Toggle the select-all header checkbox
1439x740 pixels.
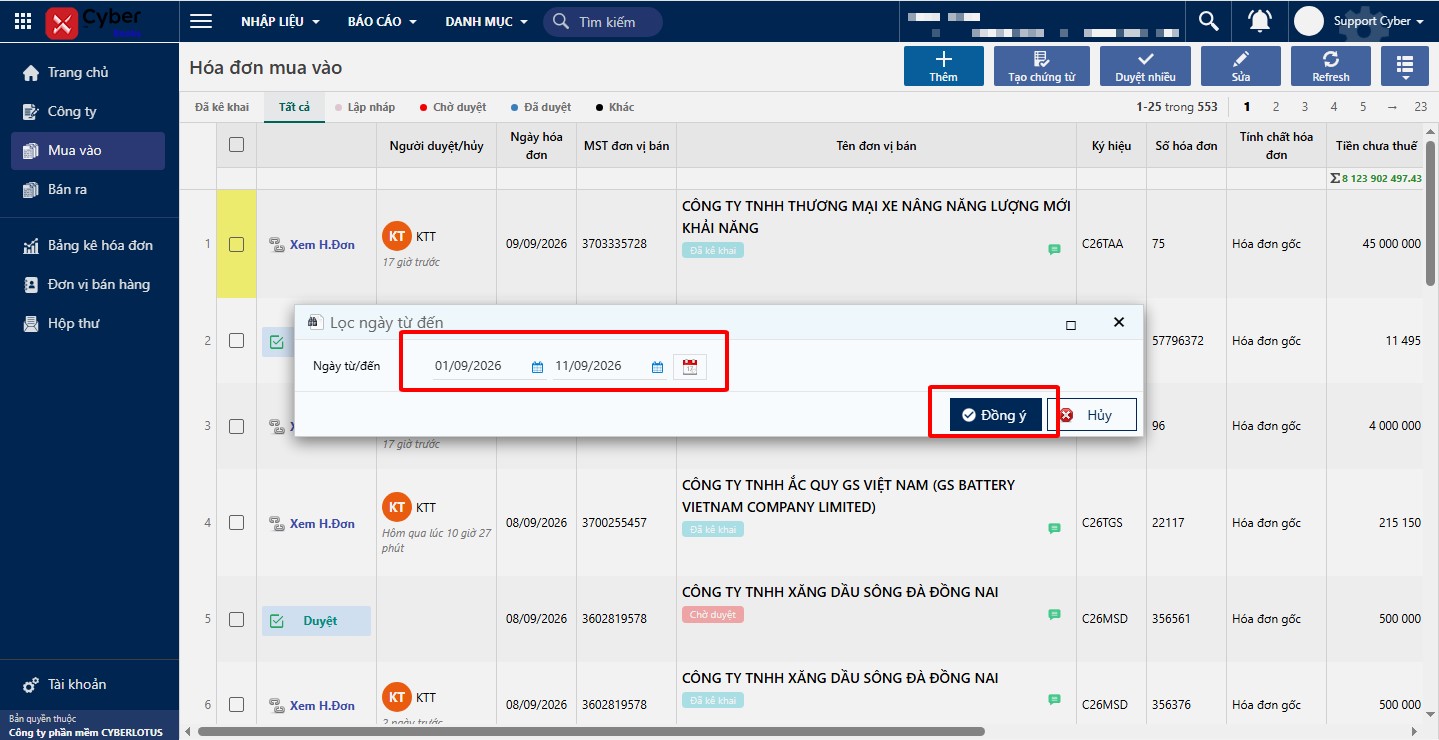[x=236, y=144]
